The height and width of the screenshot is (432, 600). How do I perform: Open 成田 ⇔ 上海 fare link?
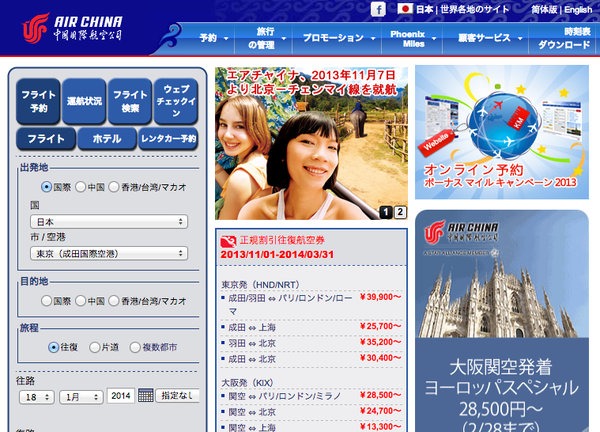(252, 328)
